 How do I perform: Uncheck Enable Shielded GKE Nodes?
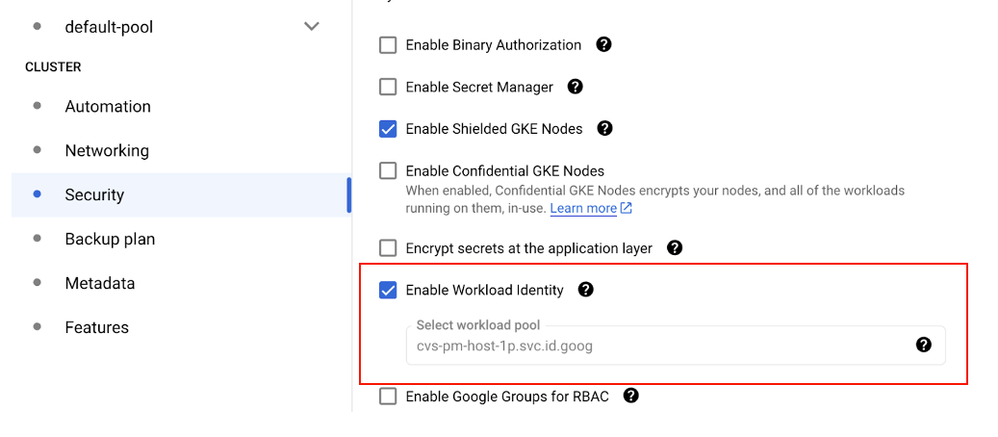(x=388, y=129)
